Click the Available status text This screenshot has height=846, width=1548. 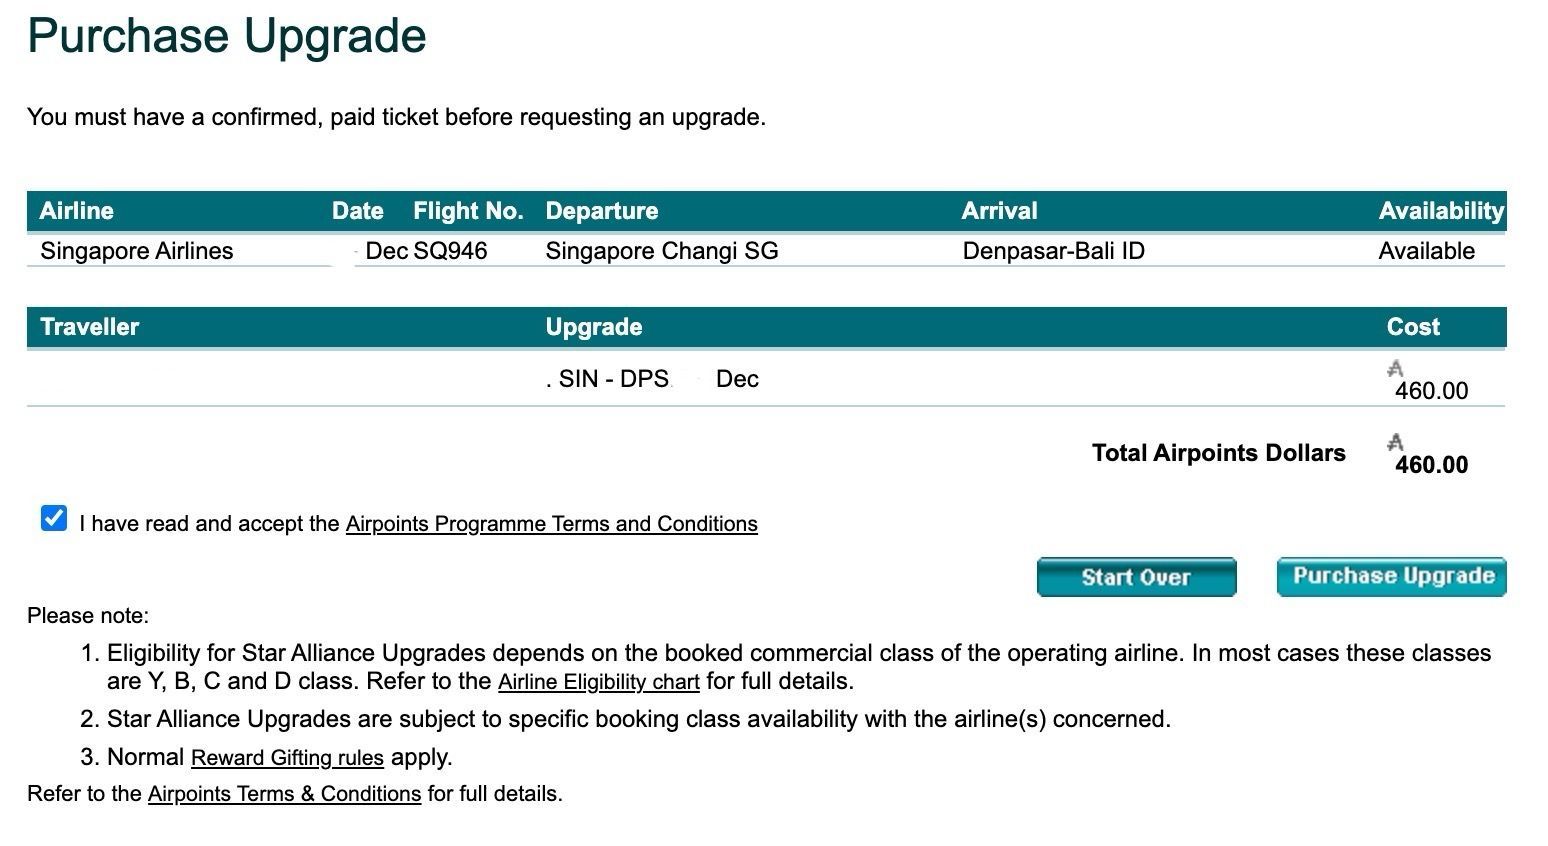coord(1426,251)
